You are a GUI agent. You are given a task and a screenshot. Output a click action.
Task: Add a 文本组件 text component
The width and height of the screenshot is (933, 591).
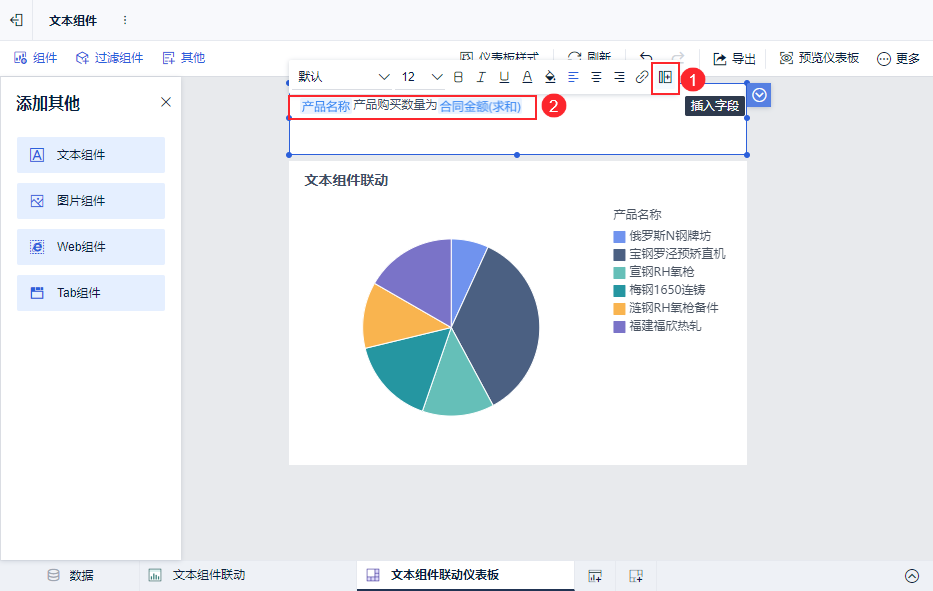(x=91, y=155)
